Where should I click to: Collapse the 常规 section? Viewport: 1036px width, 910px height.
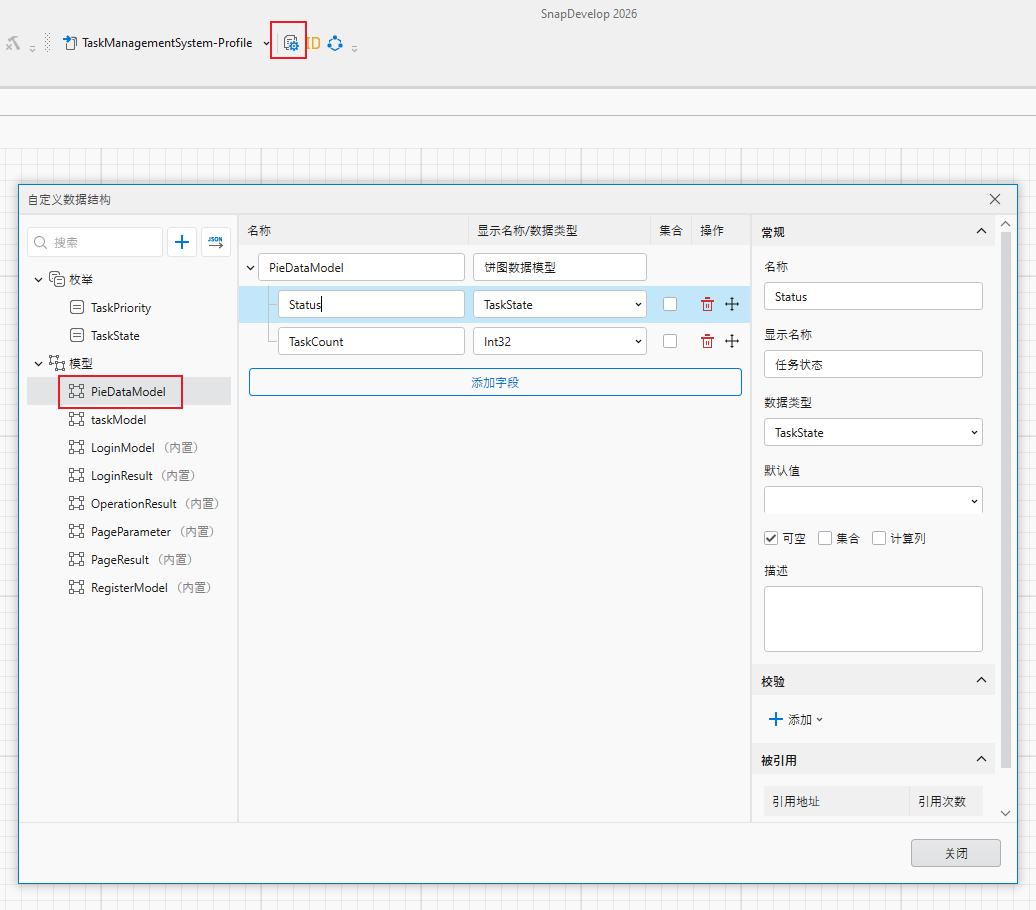click(981, 231)
